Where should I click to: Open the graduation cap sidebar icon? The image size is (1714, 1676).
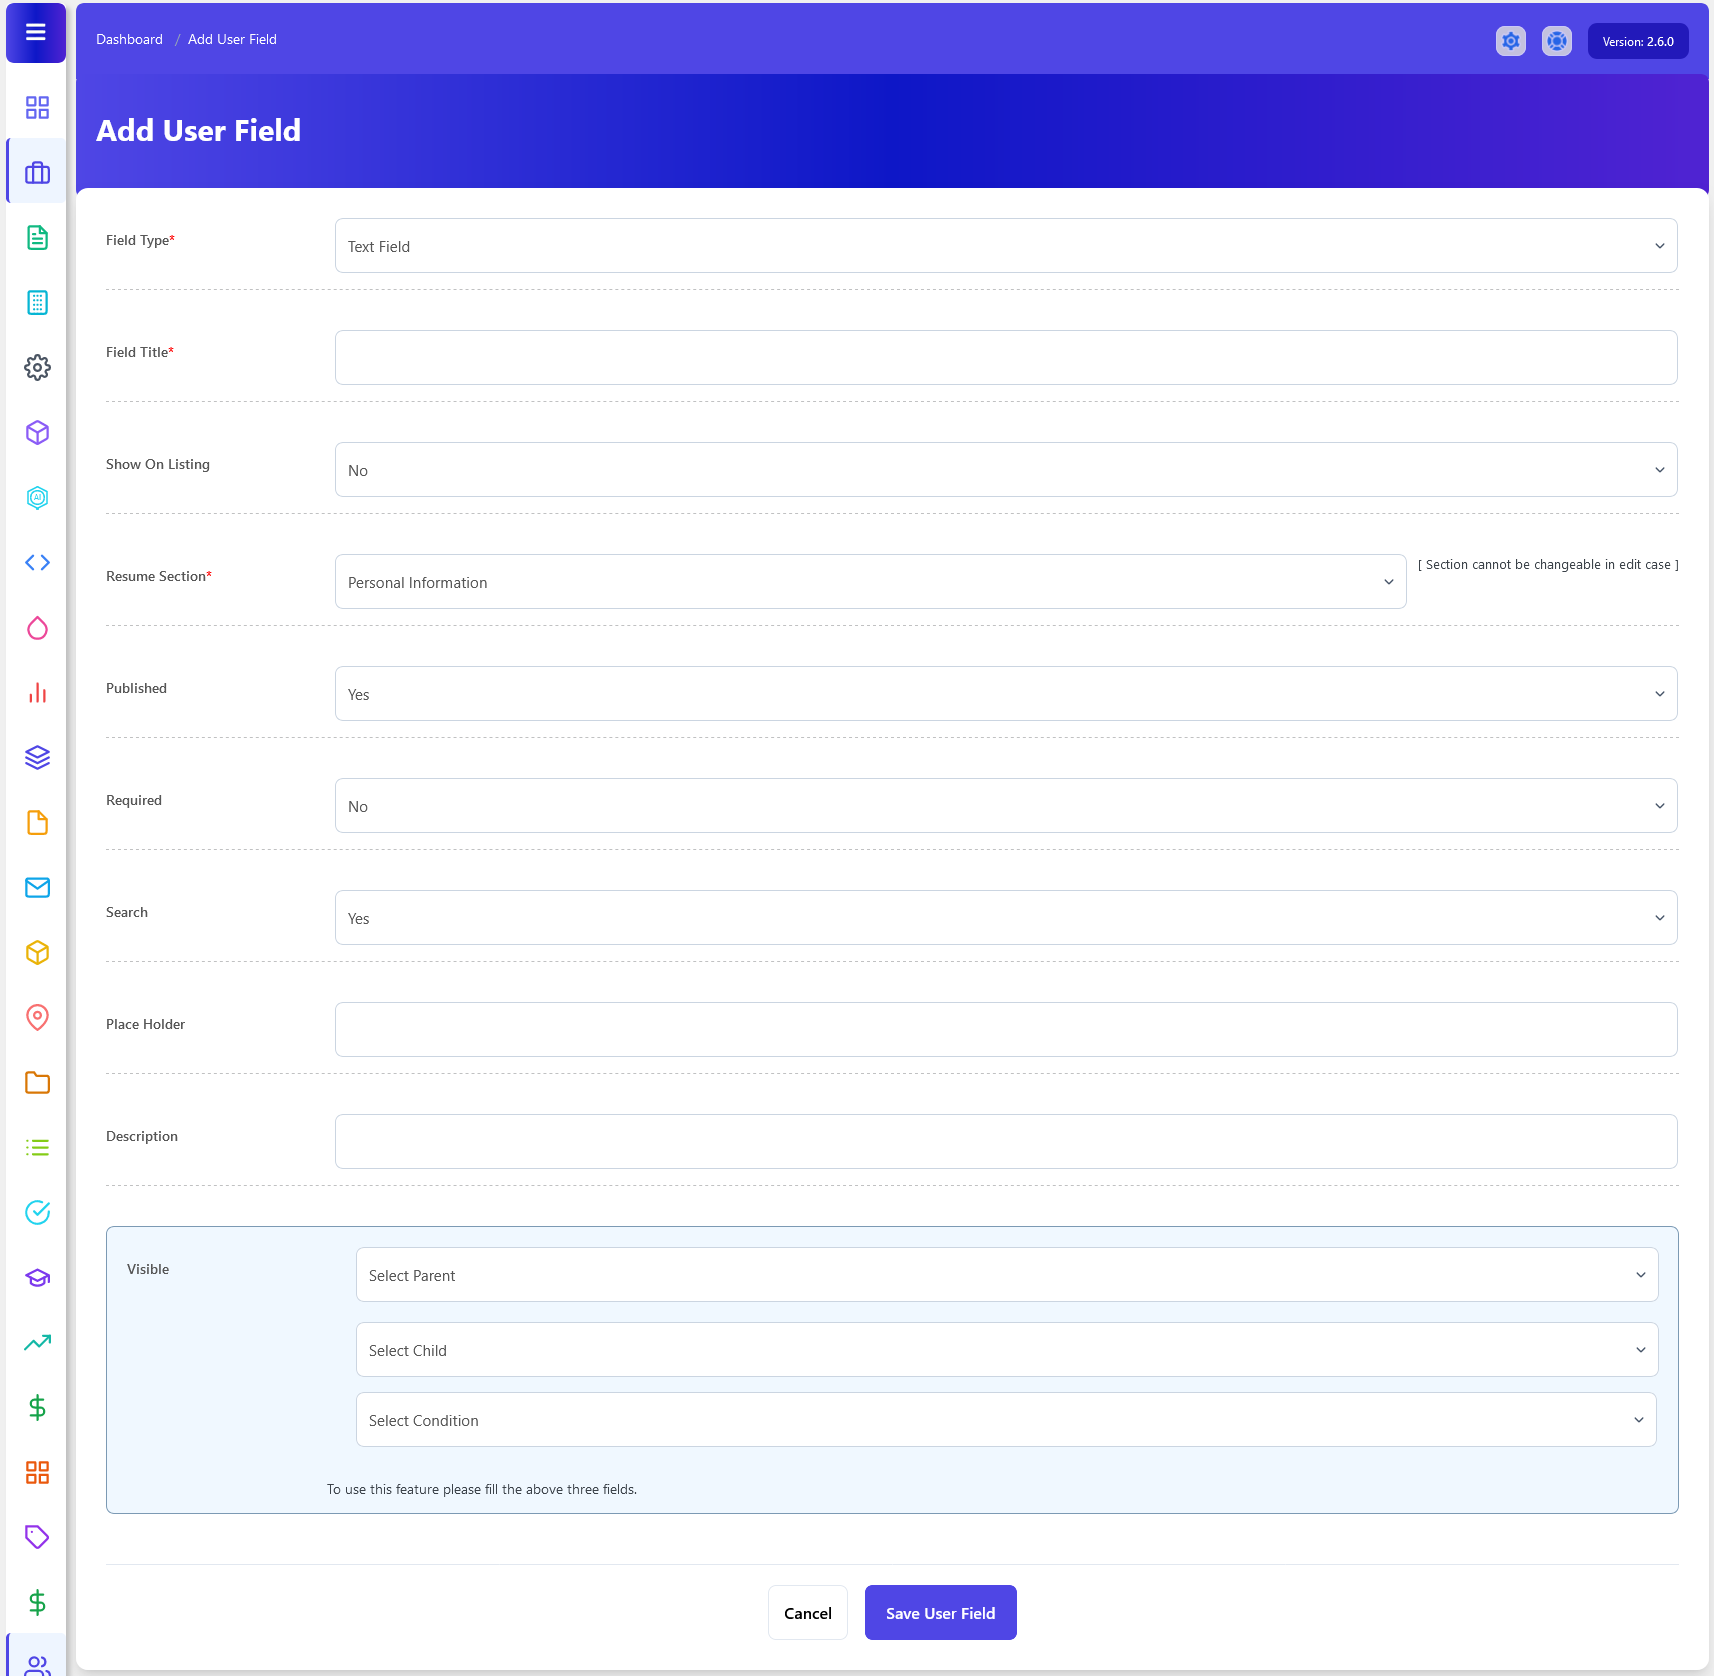37,1277
